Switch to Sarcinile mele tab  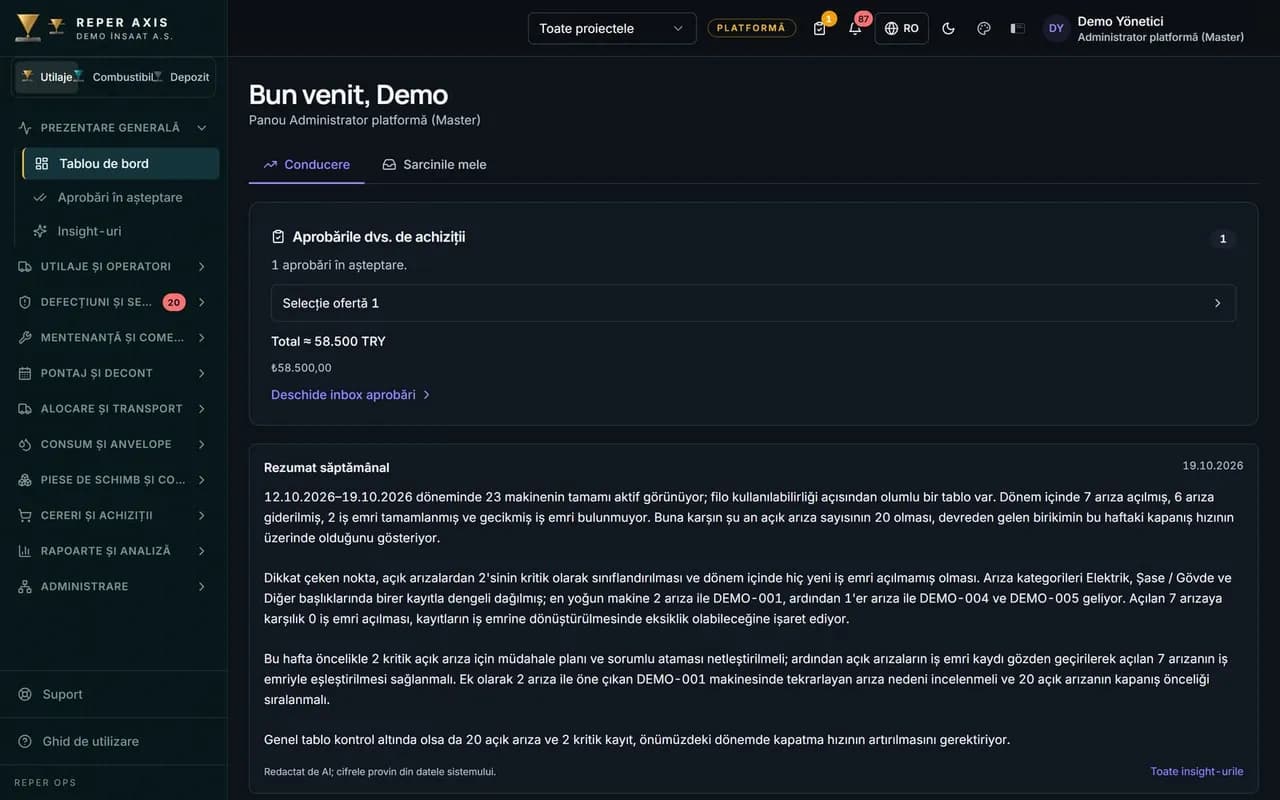pos(434,164)
